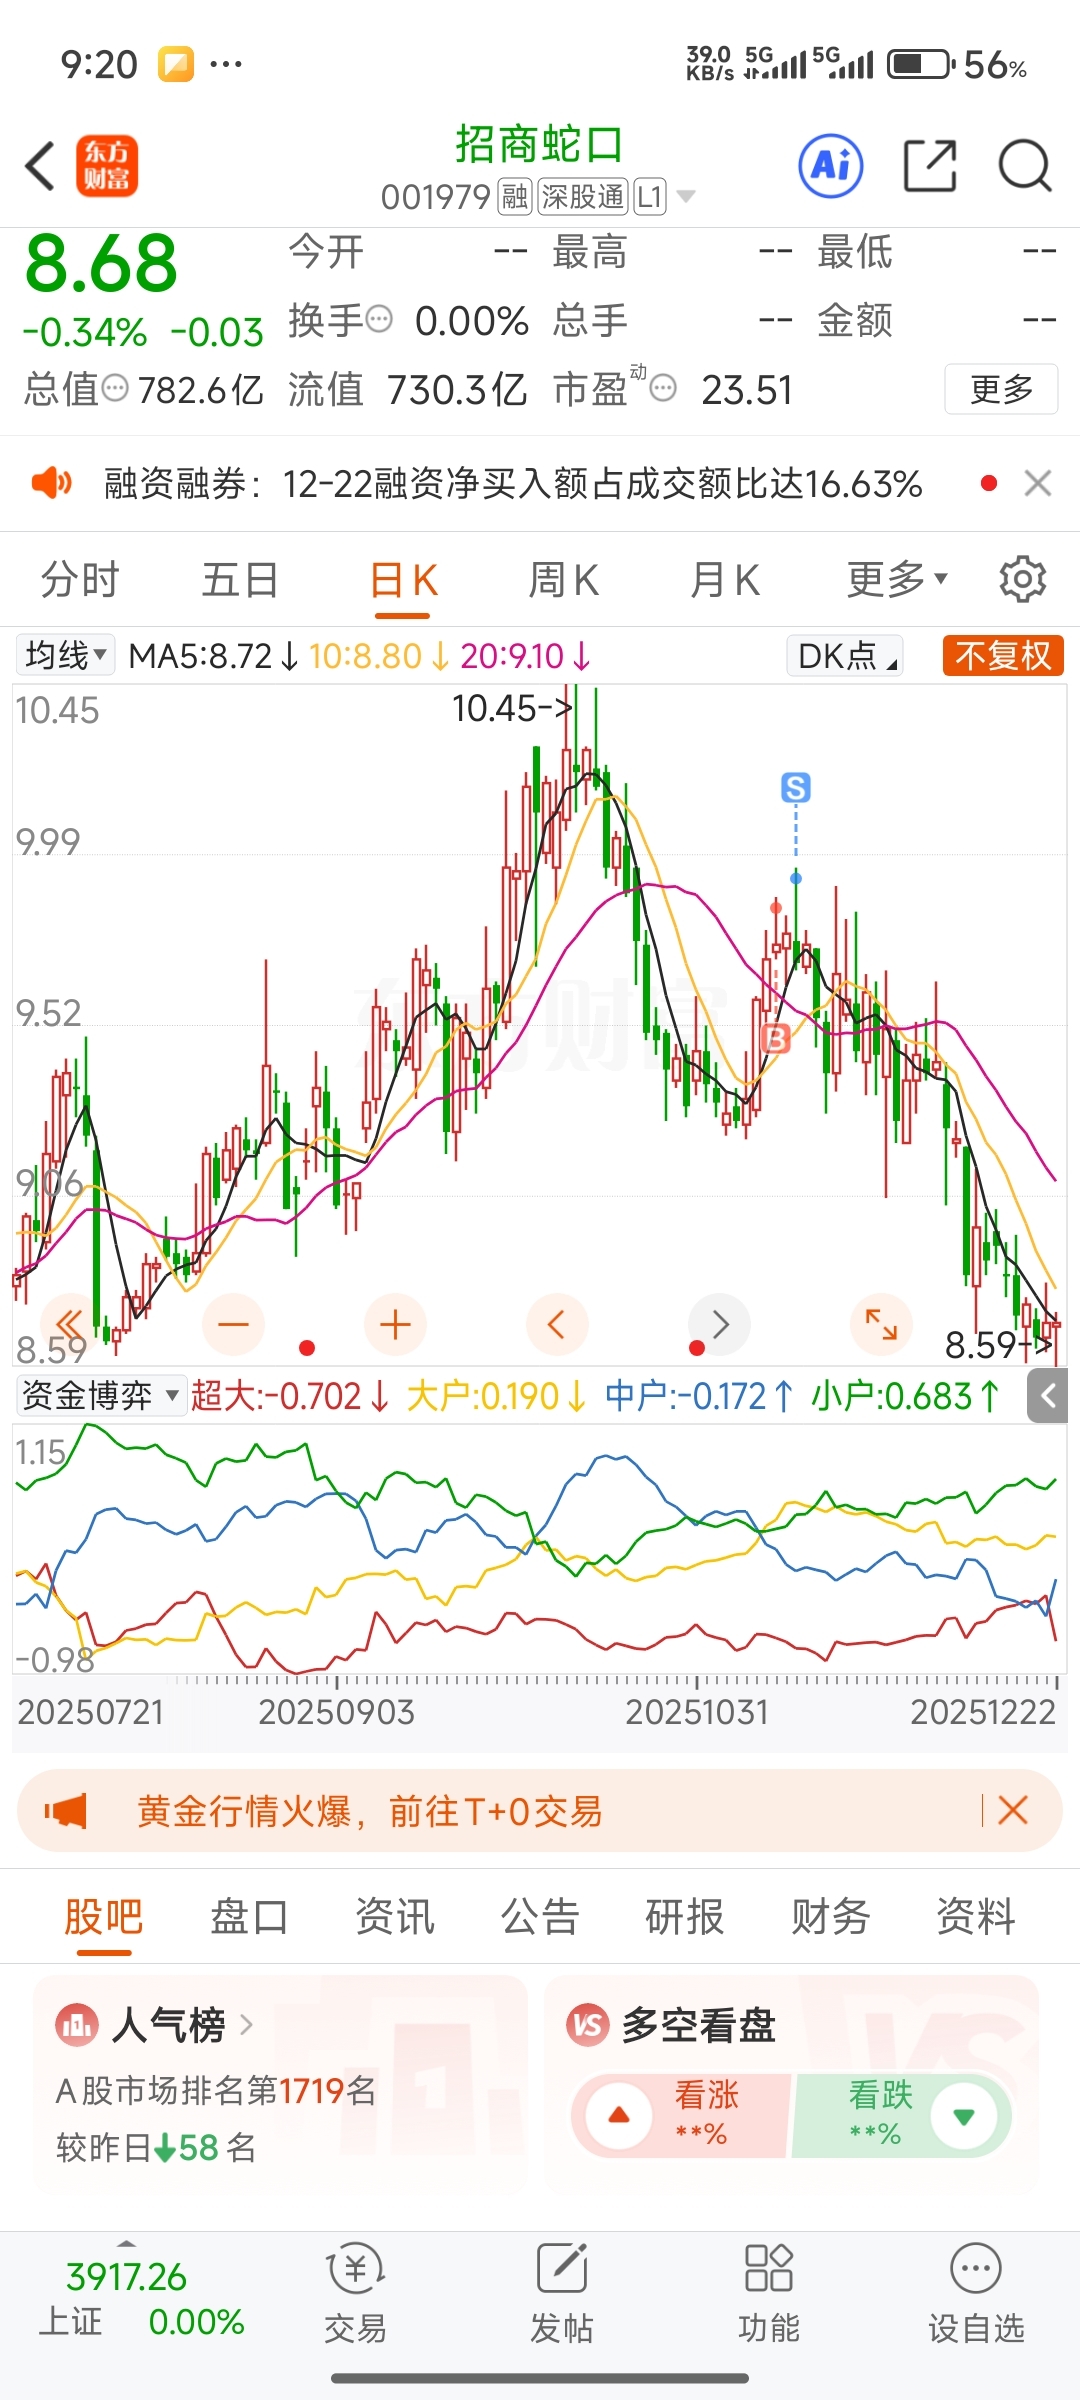
Task: Move chart left one step
Action: pos(557,1325)
